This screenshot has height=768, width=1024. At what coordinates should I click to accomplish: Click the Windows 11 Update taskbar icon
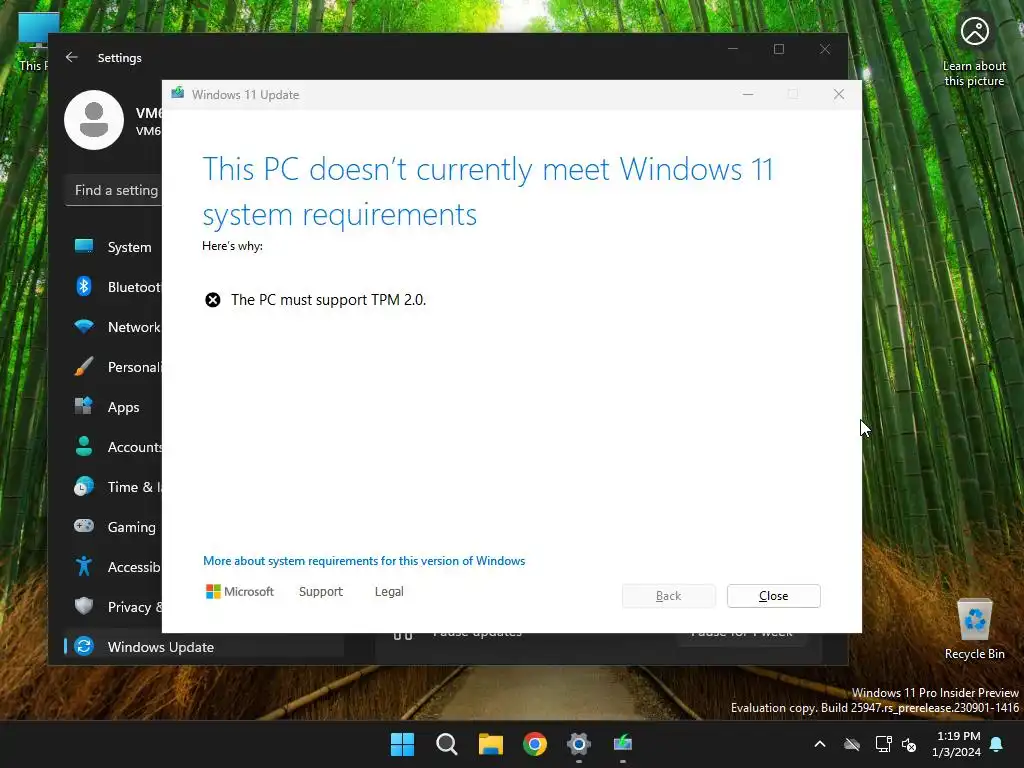click(623, 744)
